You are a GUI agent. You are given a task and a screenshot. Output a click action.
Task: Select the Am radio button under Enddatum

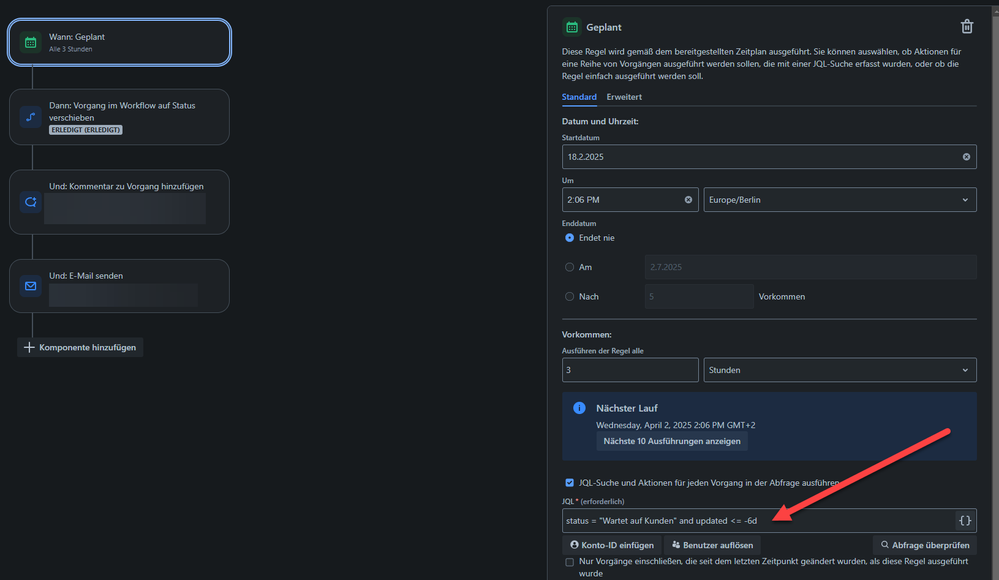(x=568, y=266)
